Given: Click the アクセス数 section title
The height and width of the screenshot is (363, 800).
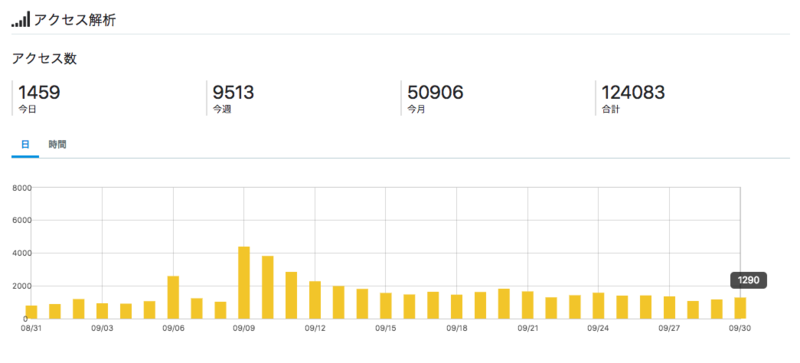Looking at the screenshot, I should tap(44, 59).
